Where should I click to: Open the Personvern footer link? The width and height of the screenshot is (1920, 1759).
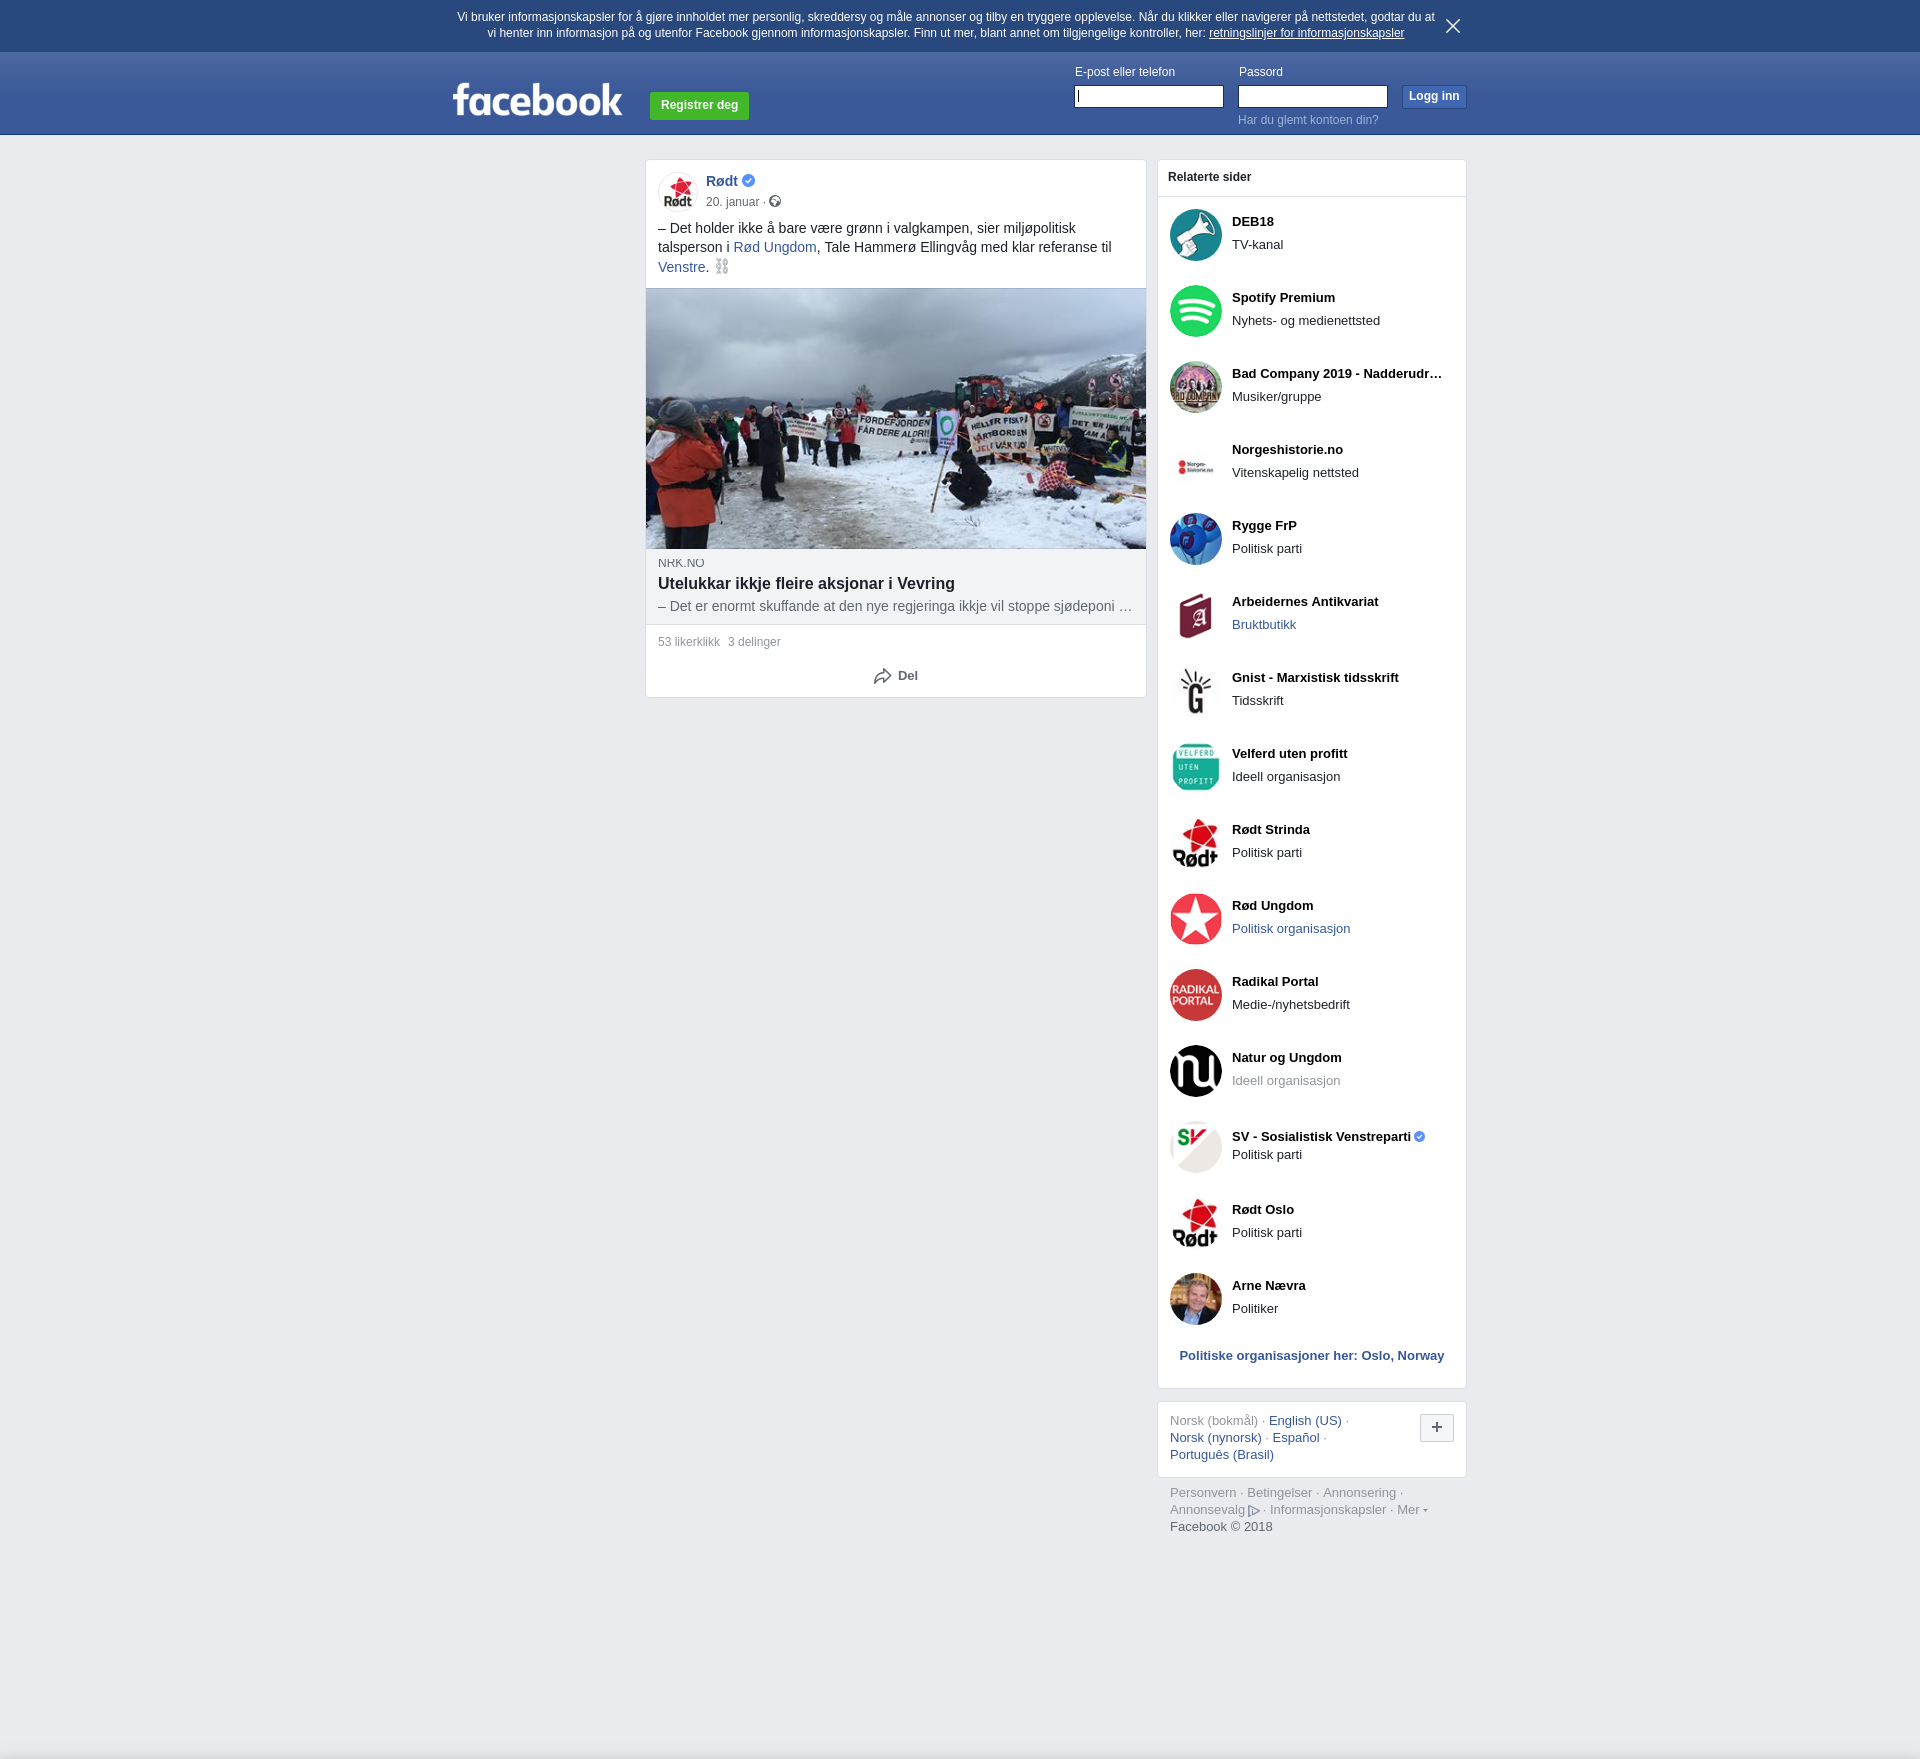pos(1203,1493)
